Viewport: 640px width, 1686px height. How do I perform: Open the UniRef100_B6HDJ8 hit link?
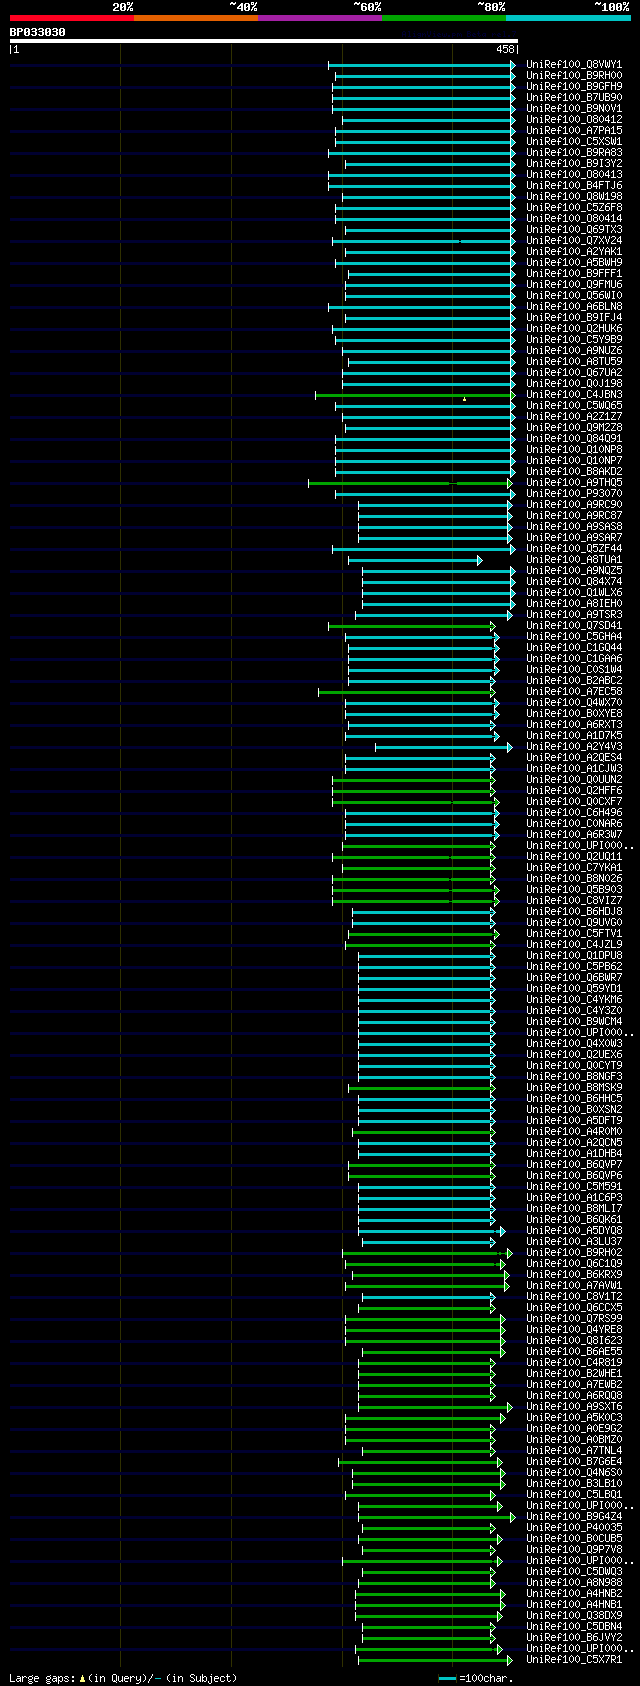(x=574, y=912)
